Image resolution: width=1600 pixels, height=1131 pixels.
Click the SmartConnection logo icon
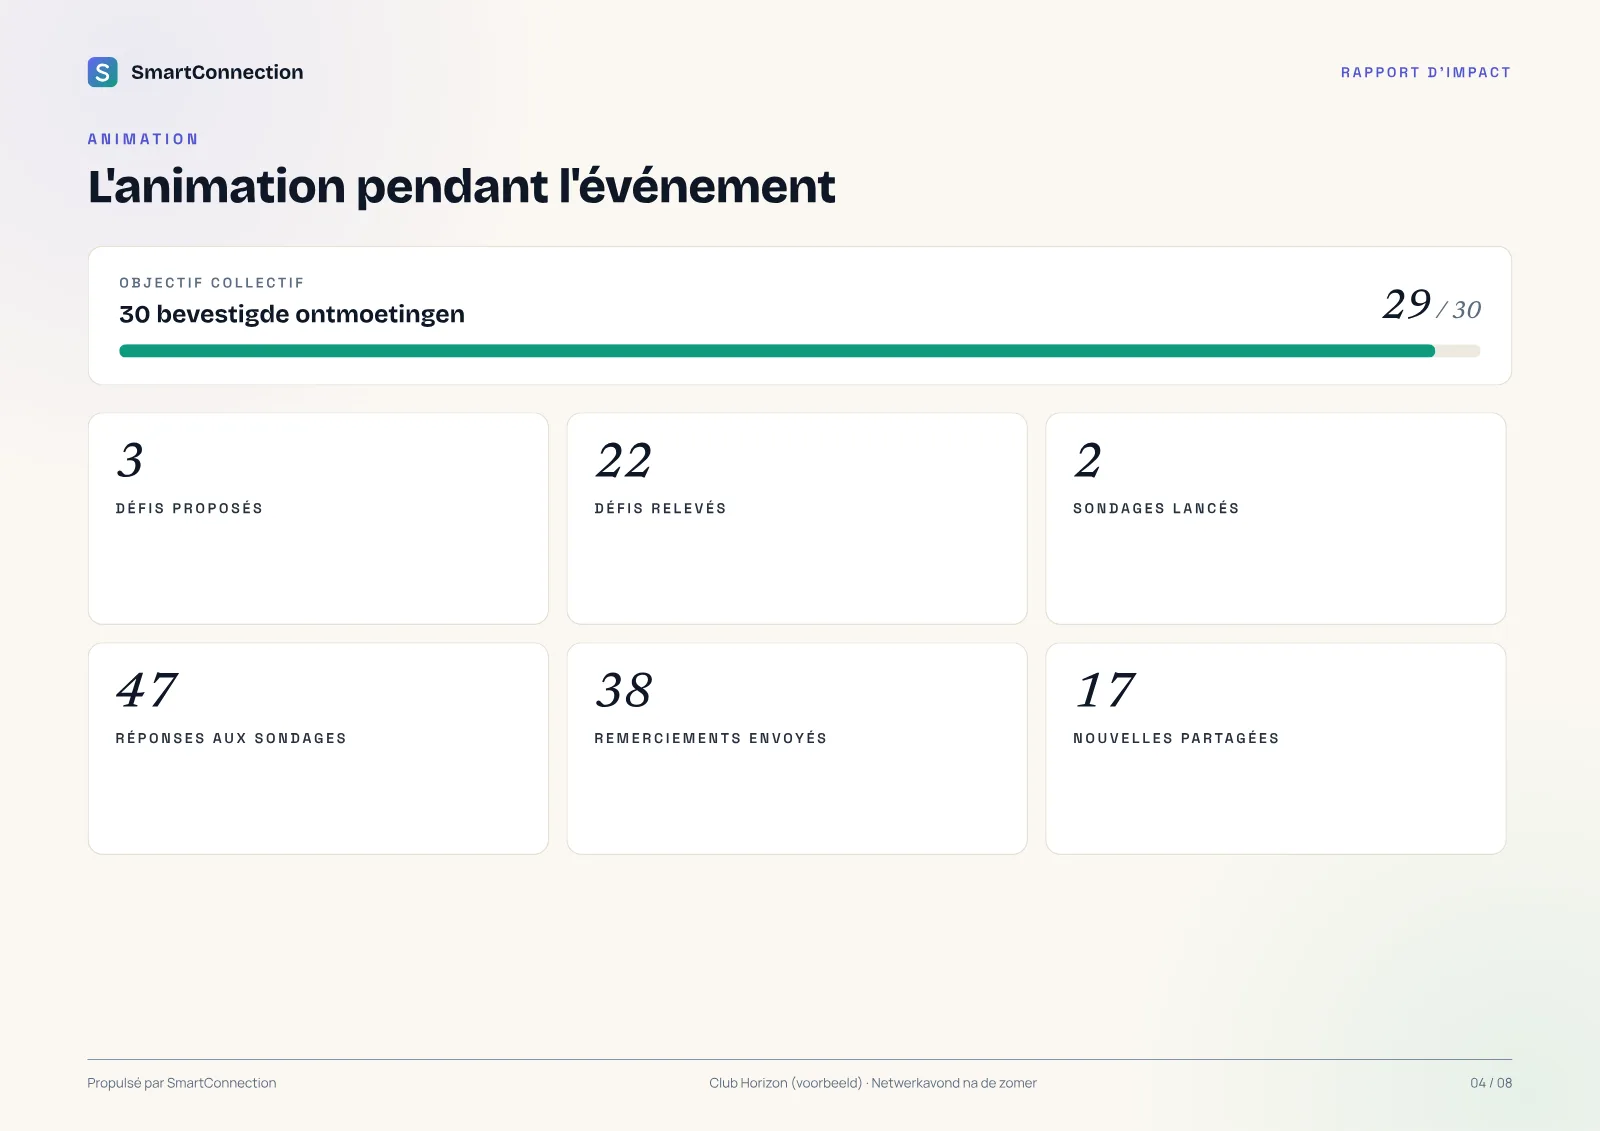pyautogui.click(x=102, y=72)
